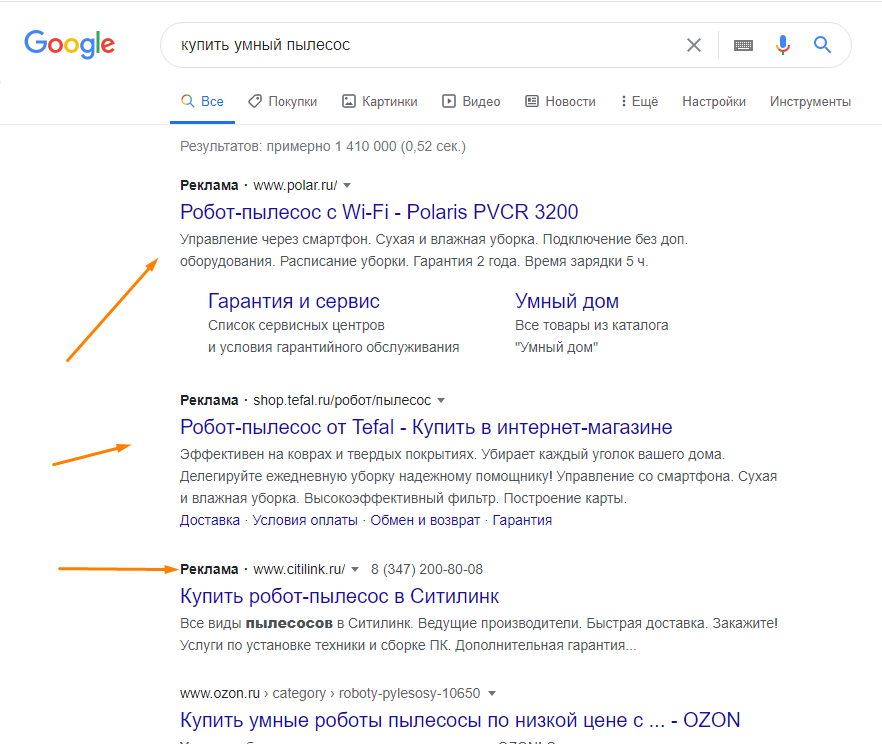Click the Ситилинк ad description text
The image size is (882, 744).
click(x=479, y=634)
